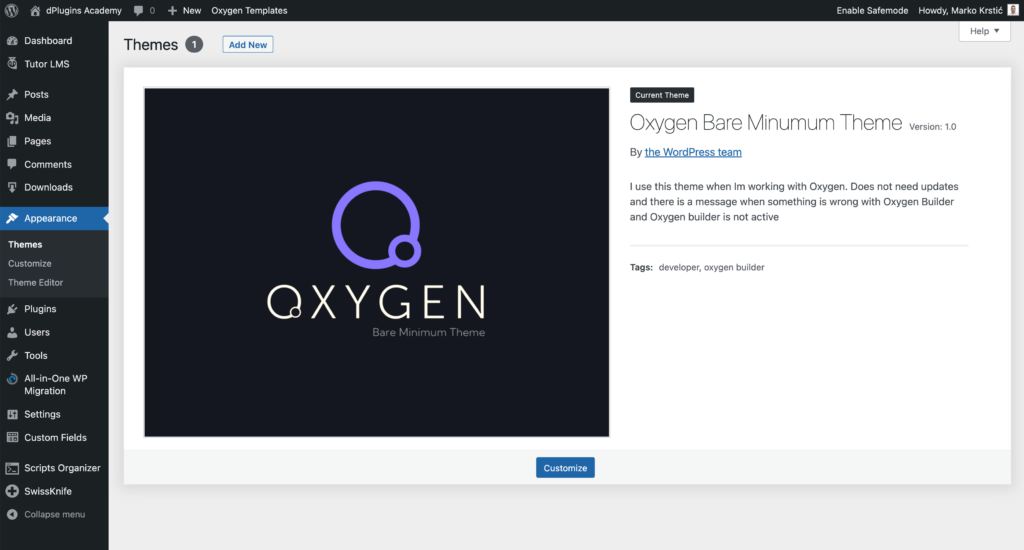The width and height of the screenshot is (1024, 550).
Task: Follow the WordPress team link
Action: [693, 152]
